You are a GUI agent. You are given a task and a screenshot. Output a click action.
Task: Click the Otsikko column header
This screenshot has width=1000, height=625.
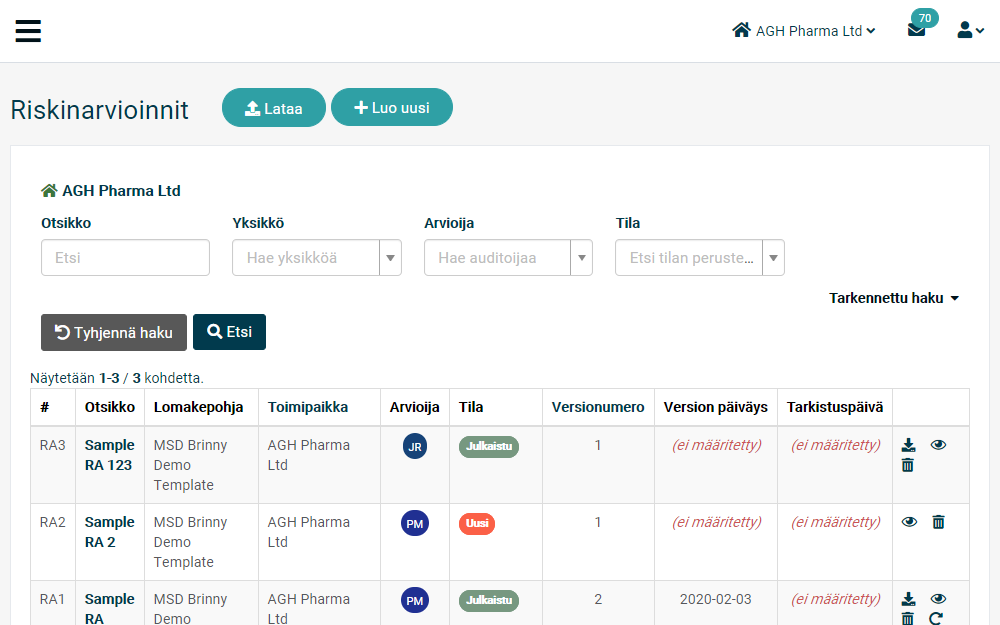110,407
